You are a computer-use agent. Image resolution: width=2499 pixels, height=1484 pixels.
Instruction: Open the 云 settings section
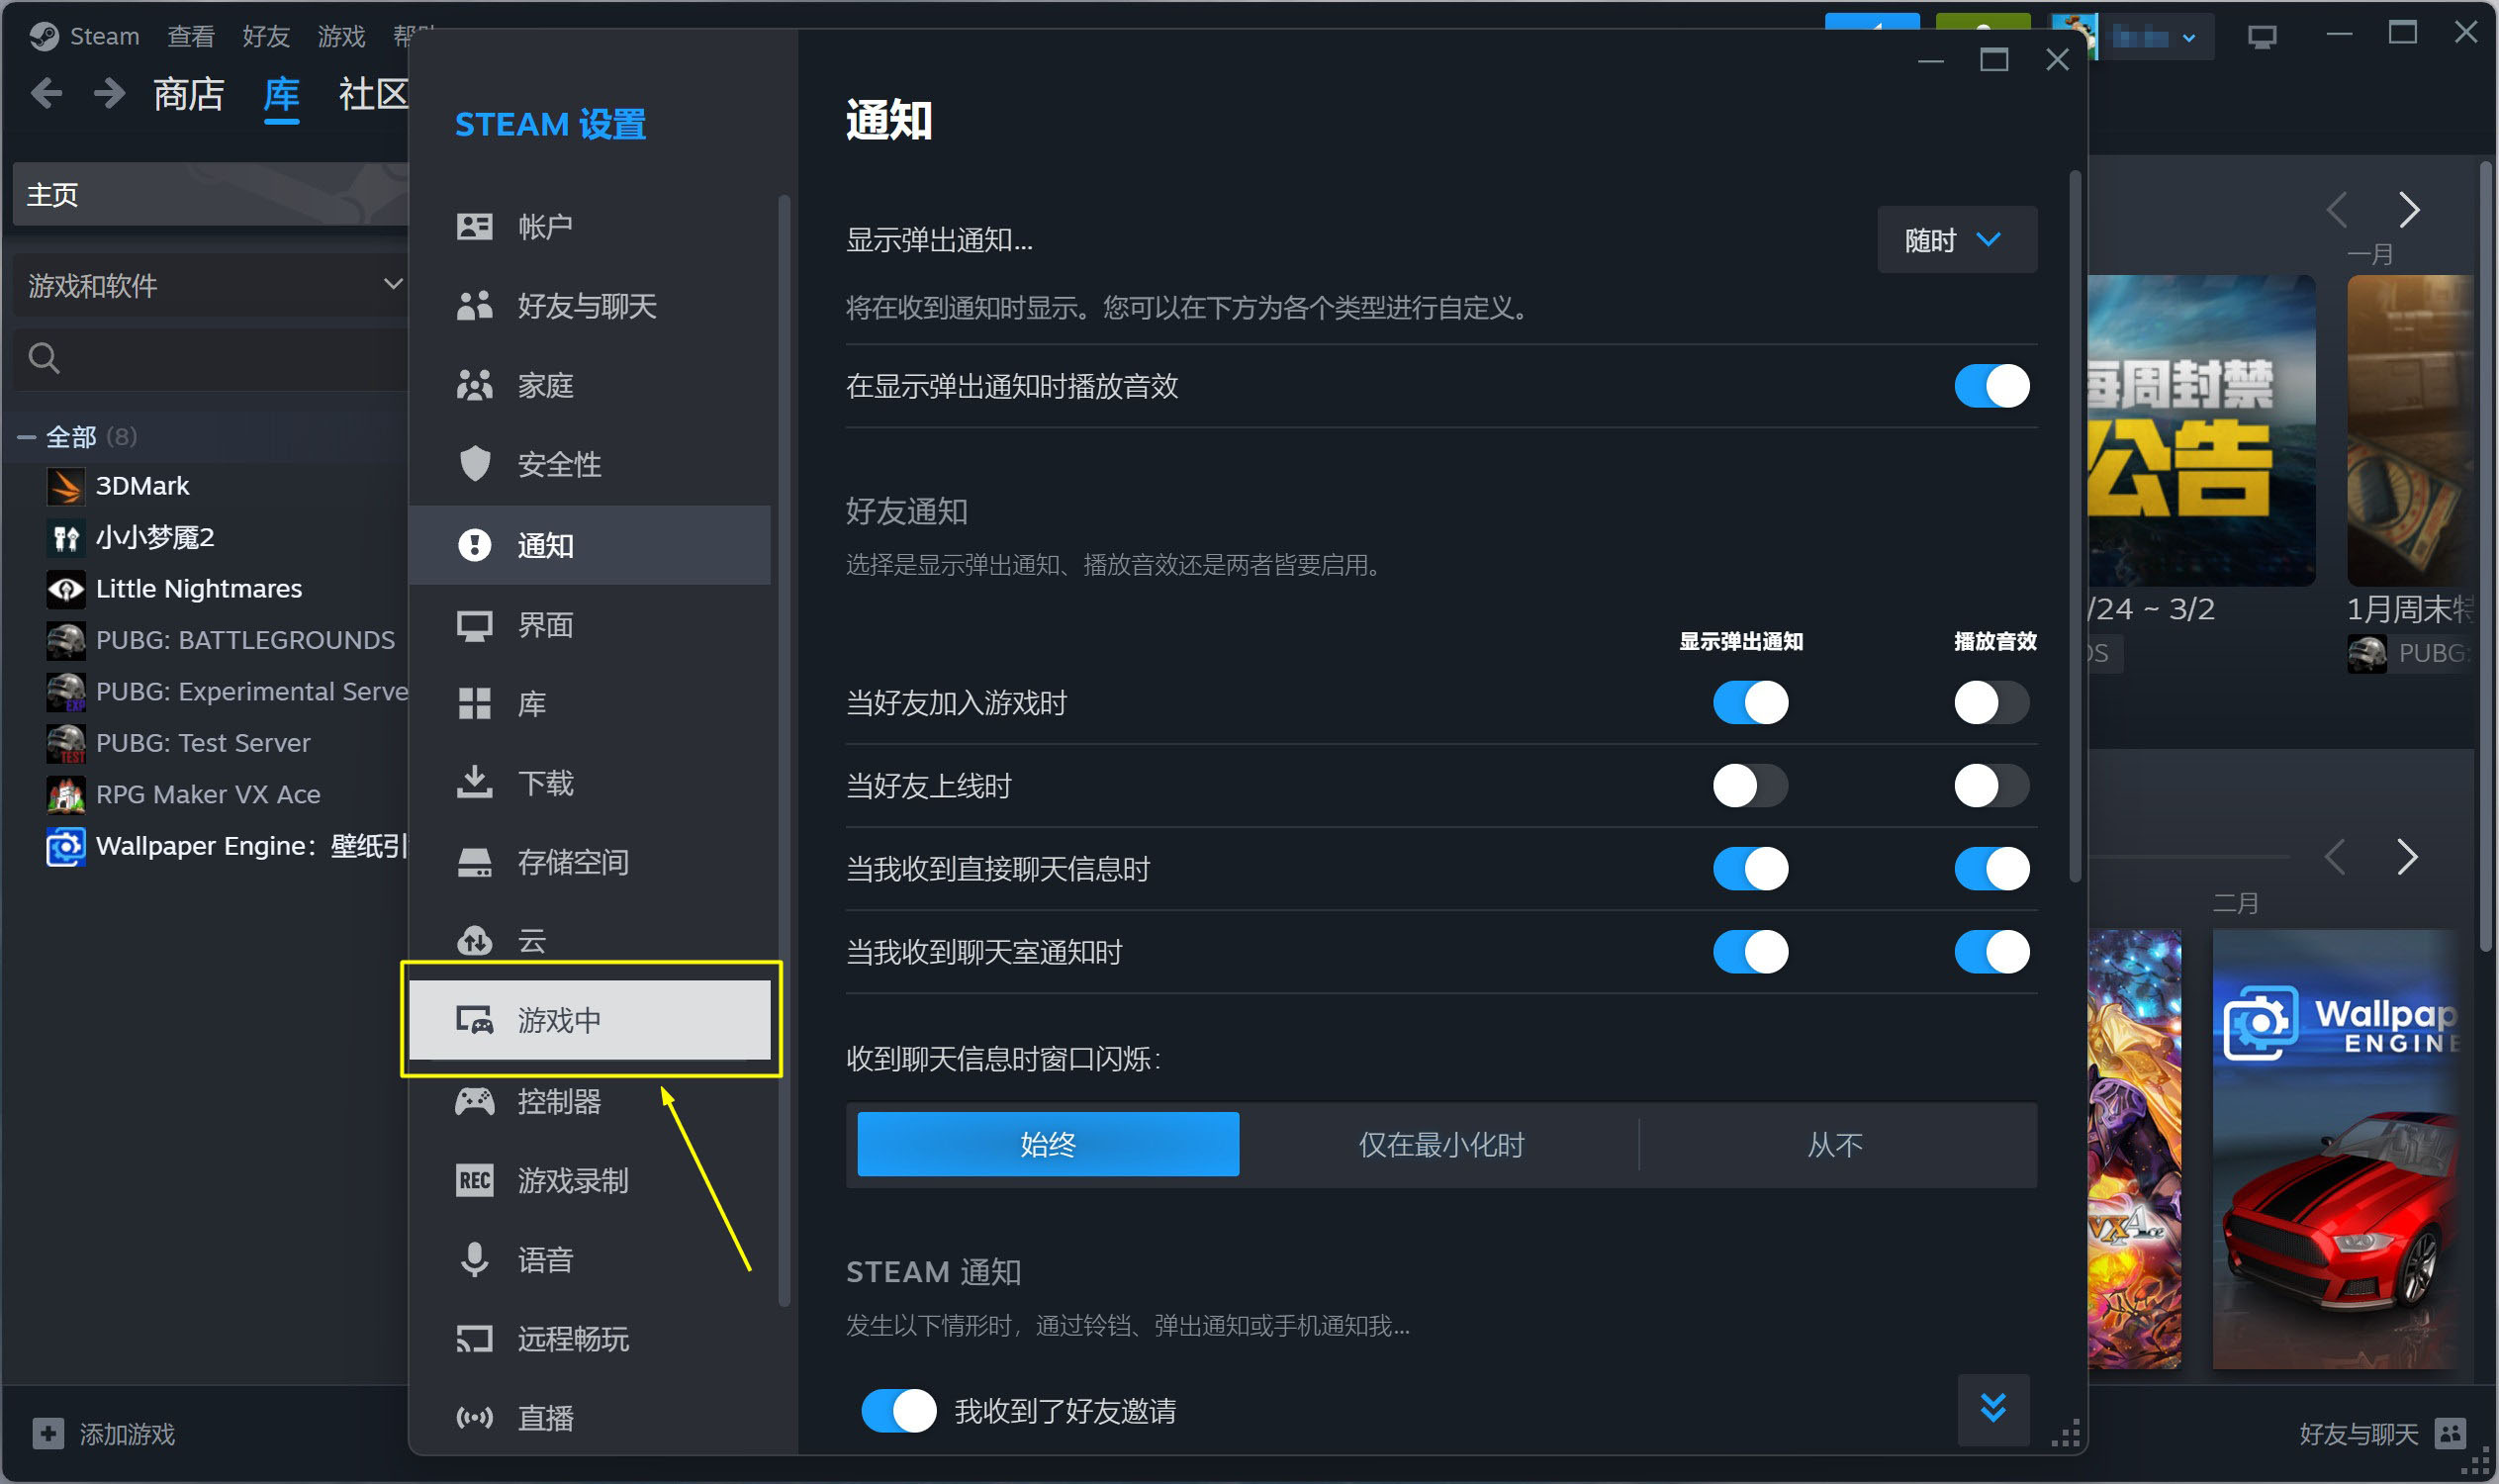pos(590,941)
